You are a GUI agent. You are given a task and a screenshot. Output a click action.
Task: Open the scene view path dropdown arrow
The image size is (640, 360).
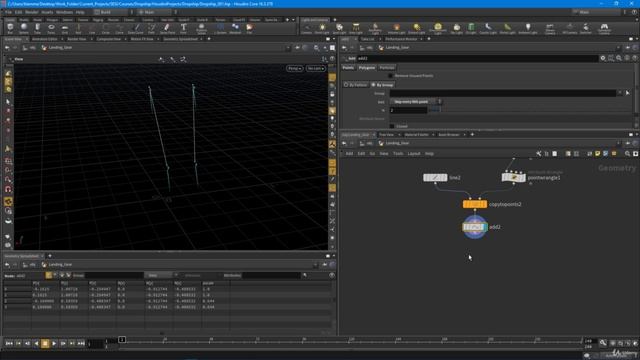[x=288, y=48]
